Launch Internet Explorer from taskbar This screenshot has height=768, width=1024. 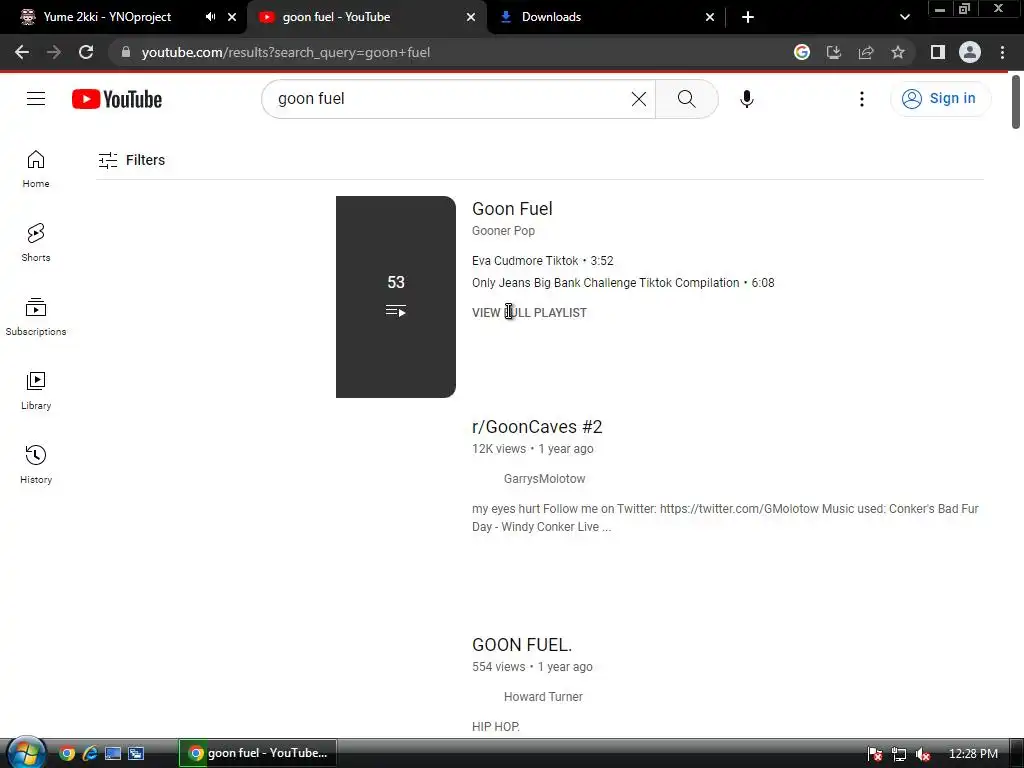(x=89, y=754)
